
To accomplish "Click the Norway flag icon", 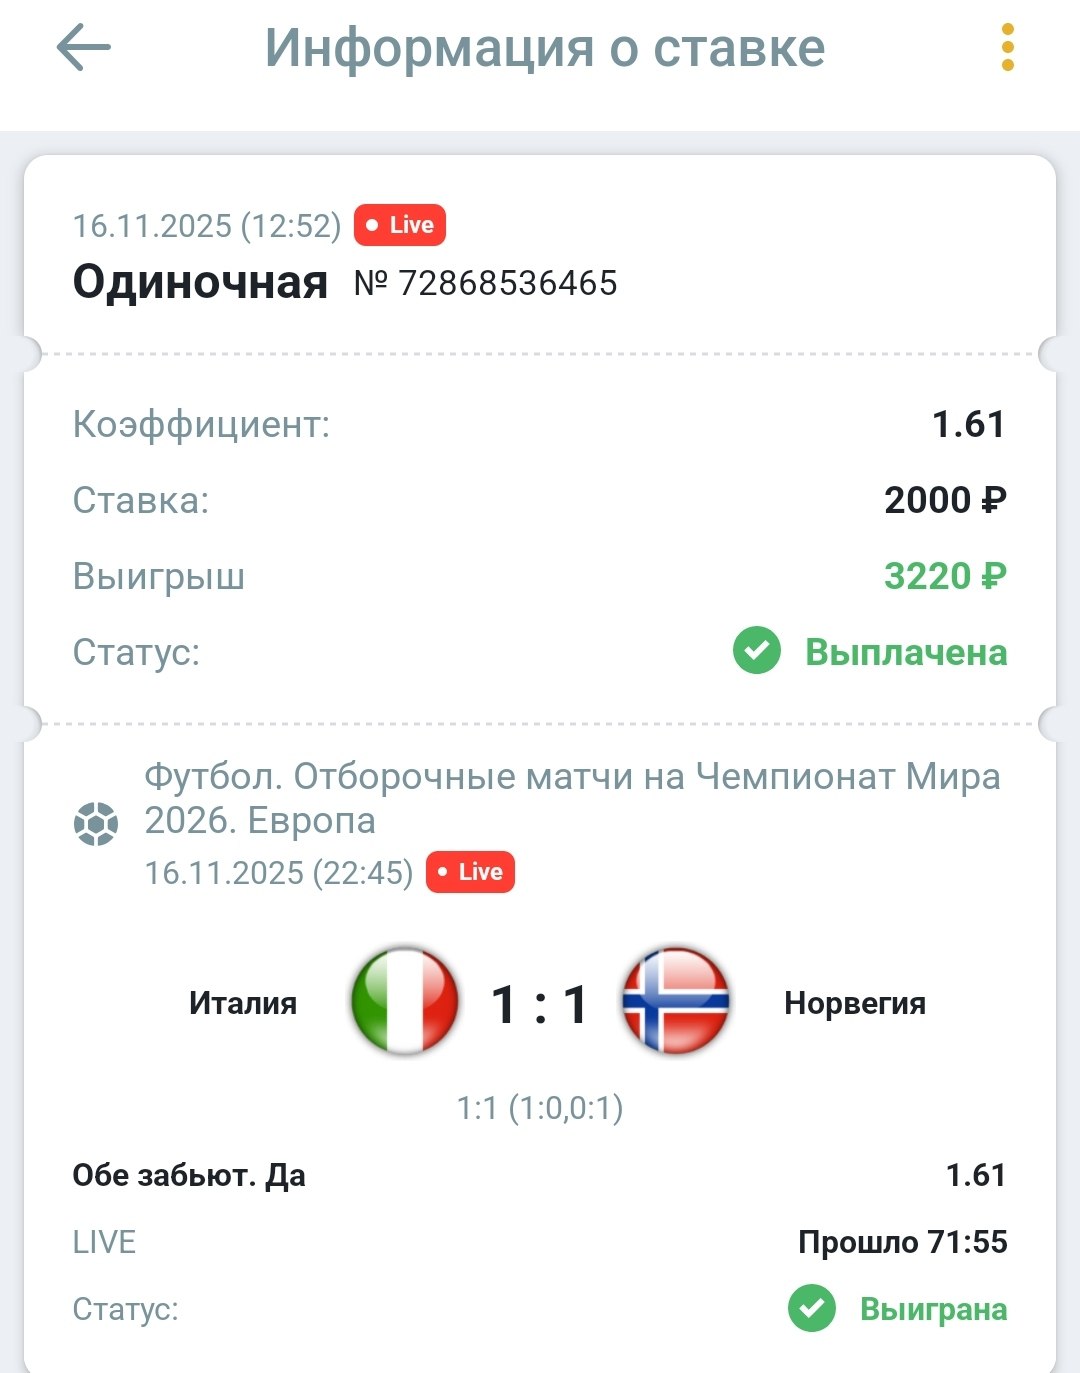I will point(675,1002).
